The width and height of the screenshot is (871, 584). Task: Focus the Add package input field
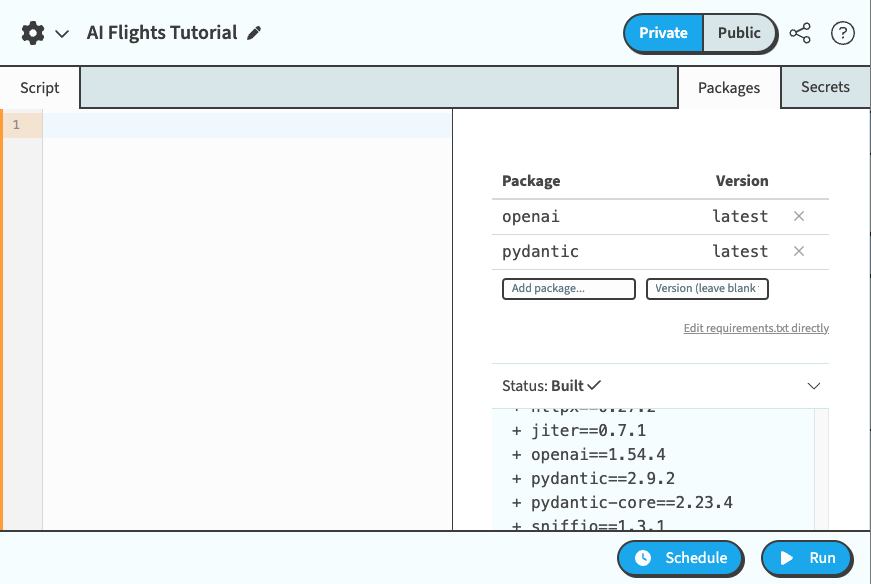coord(568,288)
